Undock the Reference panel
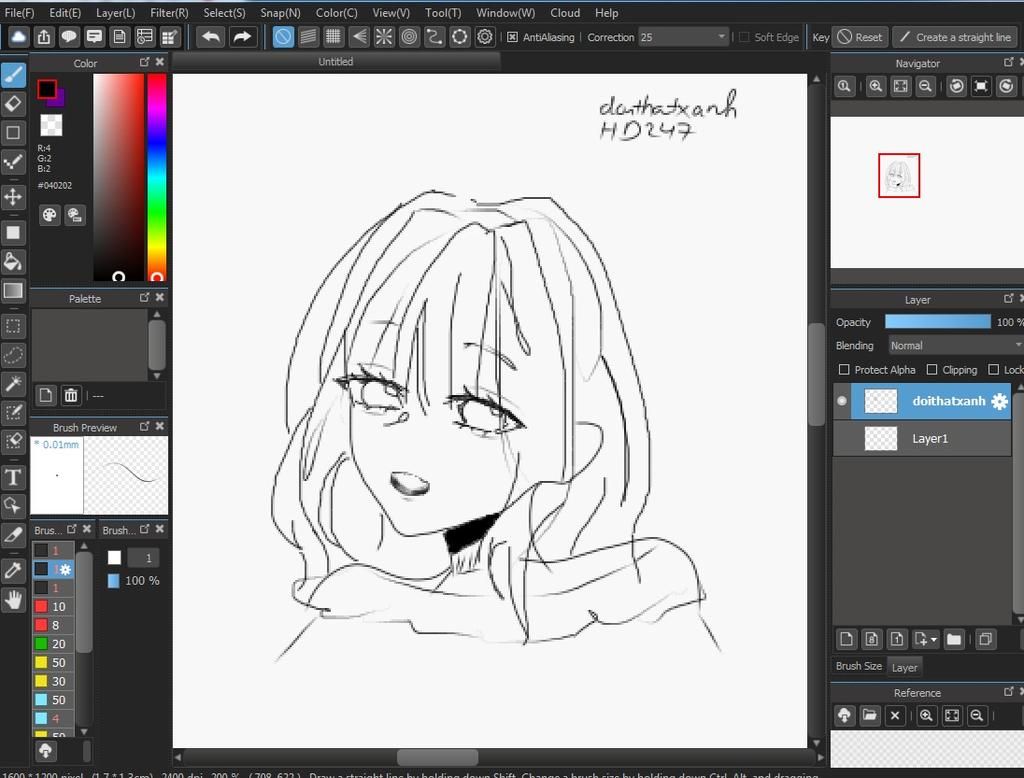Screen dimensions: 1024x778 [x=1008, y=692]
